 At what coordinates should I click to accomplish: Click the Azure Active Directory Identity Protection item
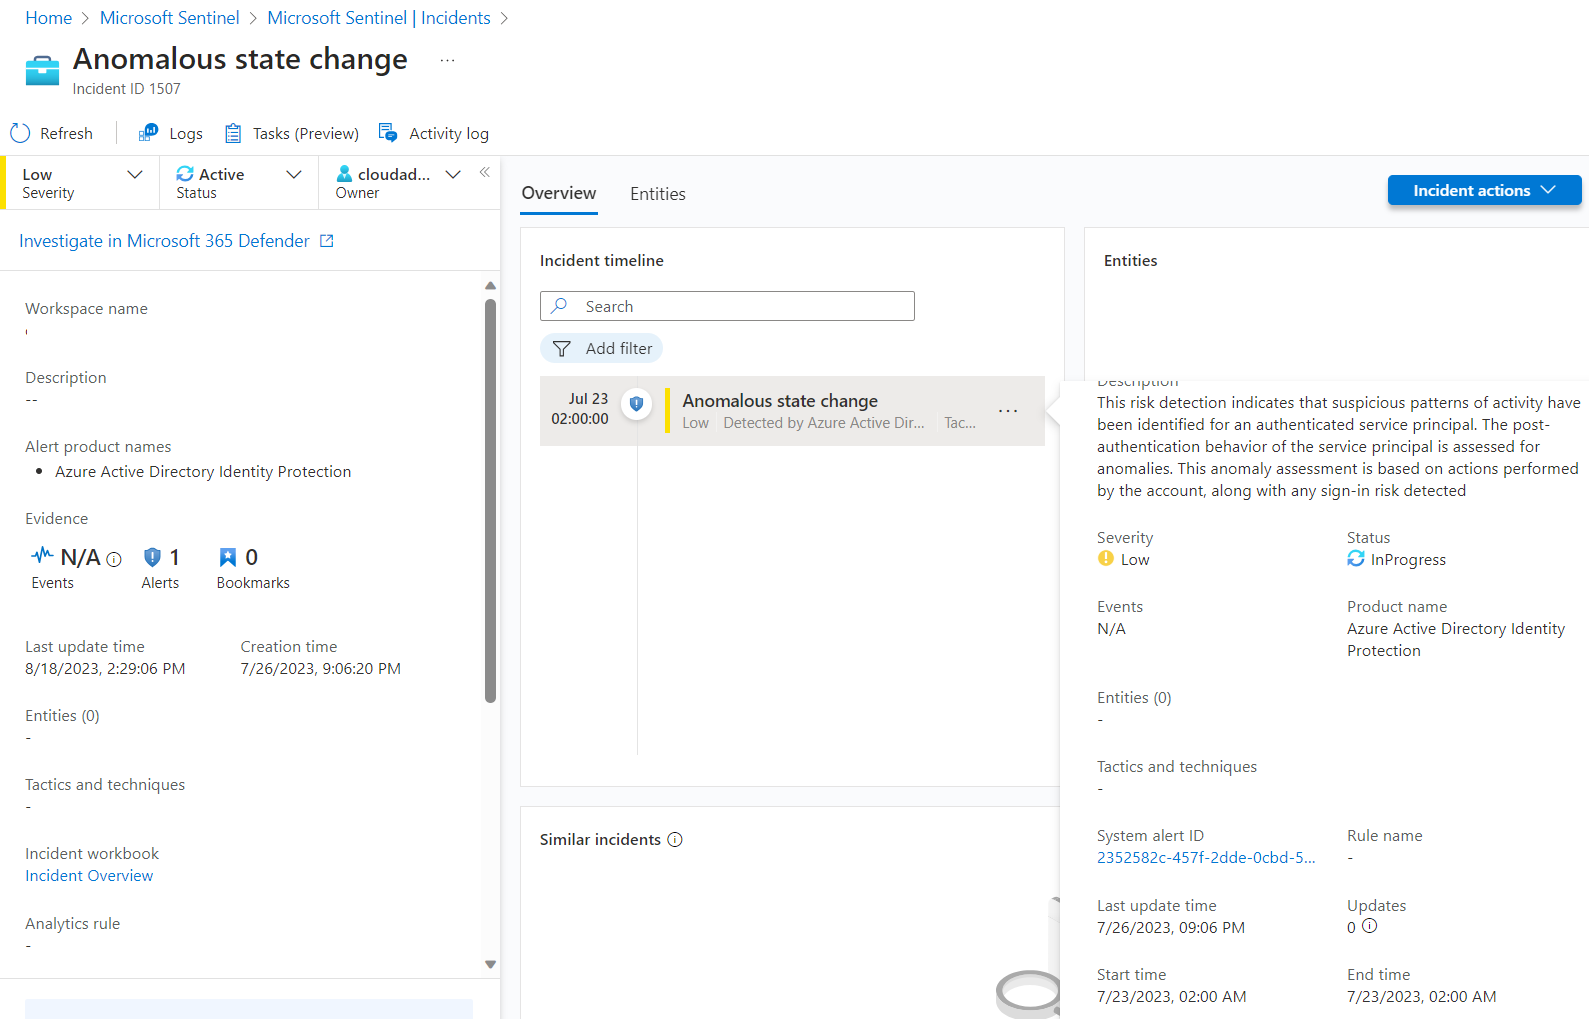(x=203, y=472)
